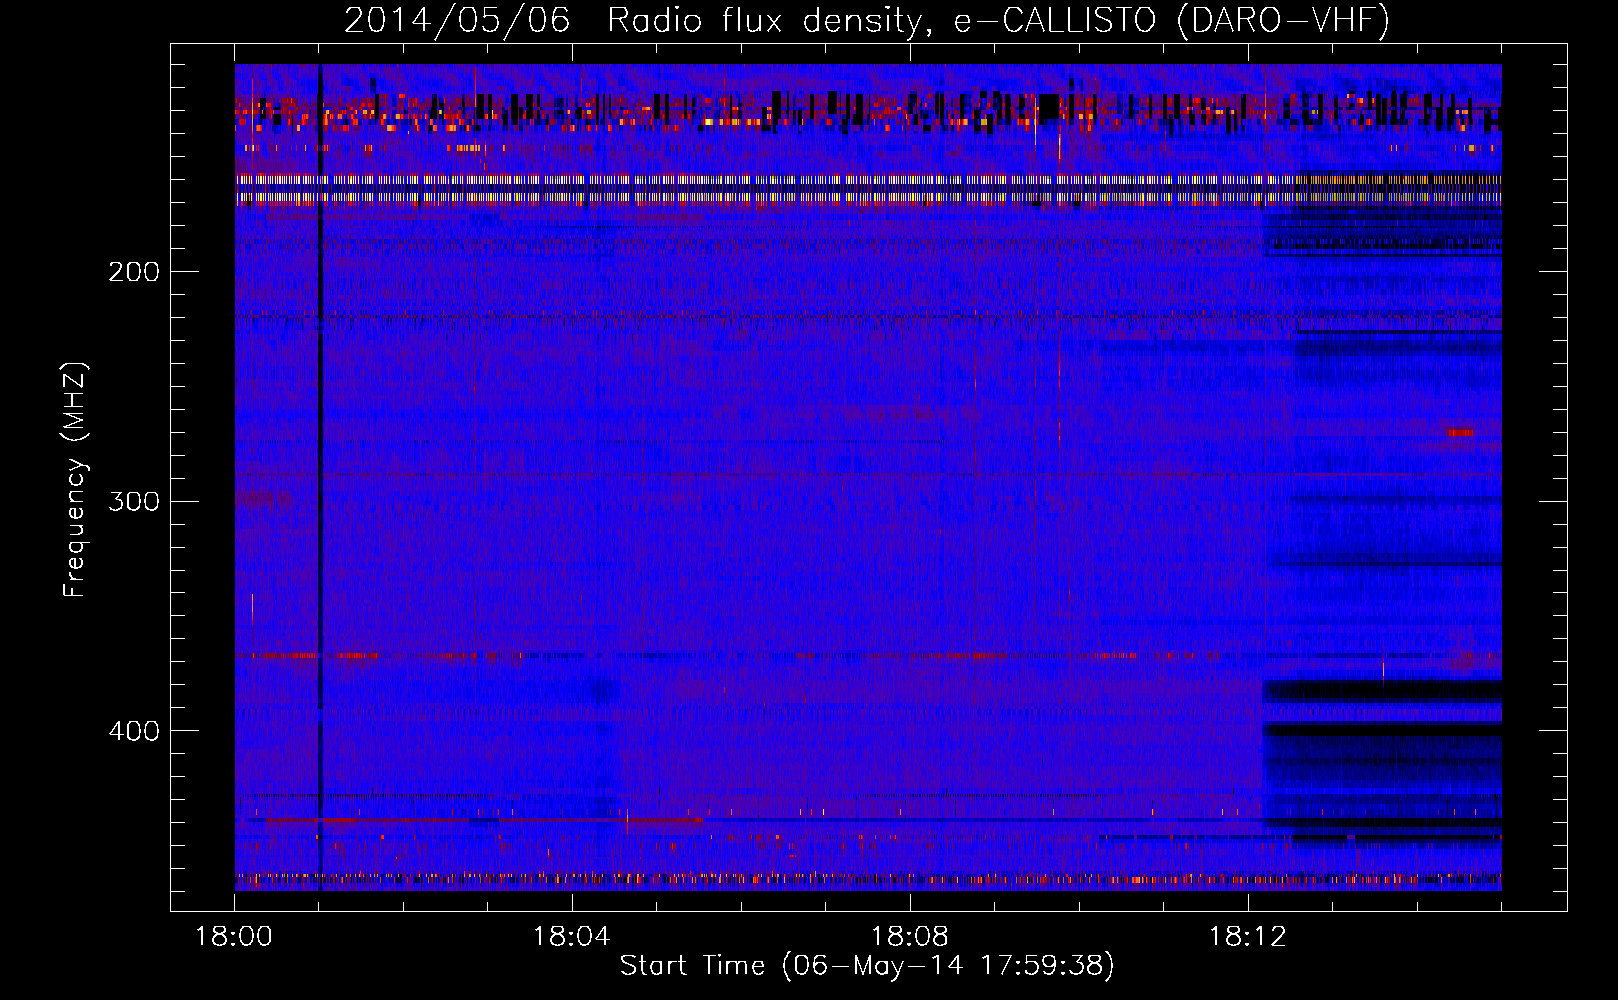Click the 400 frequency tick label
Viewport: 1618px width, 1000px height.
(x=134, y=731)
